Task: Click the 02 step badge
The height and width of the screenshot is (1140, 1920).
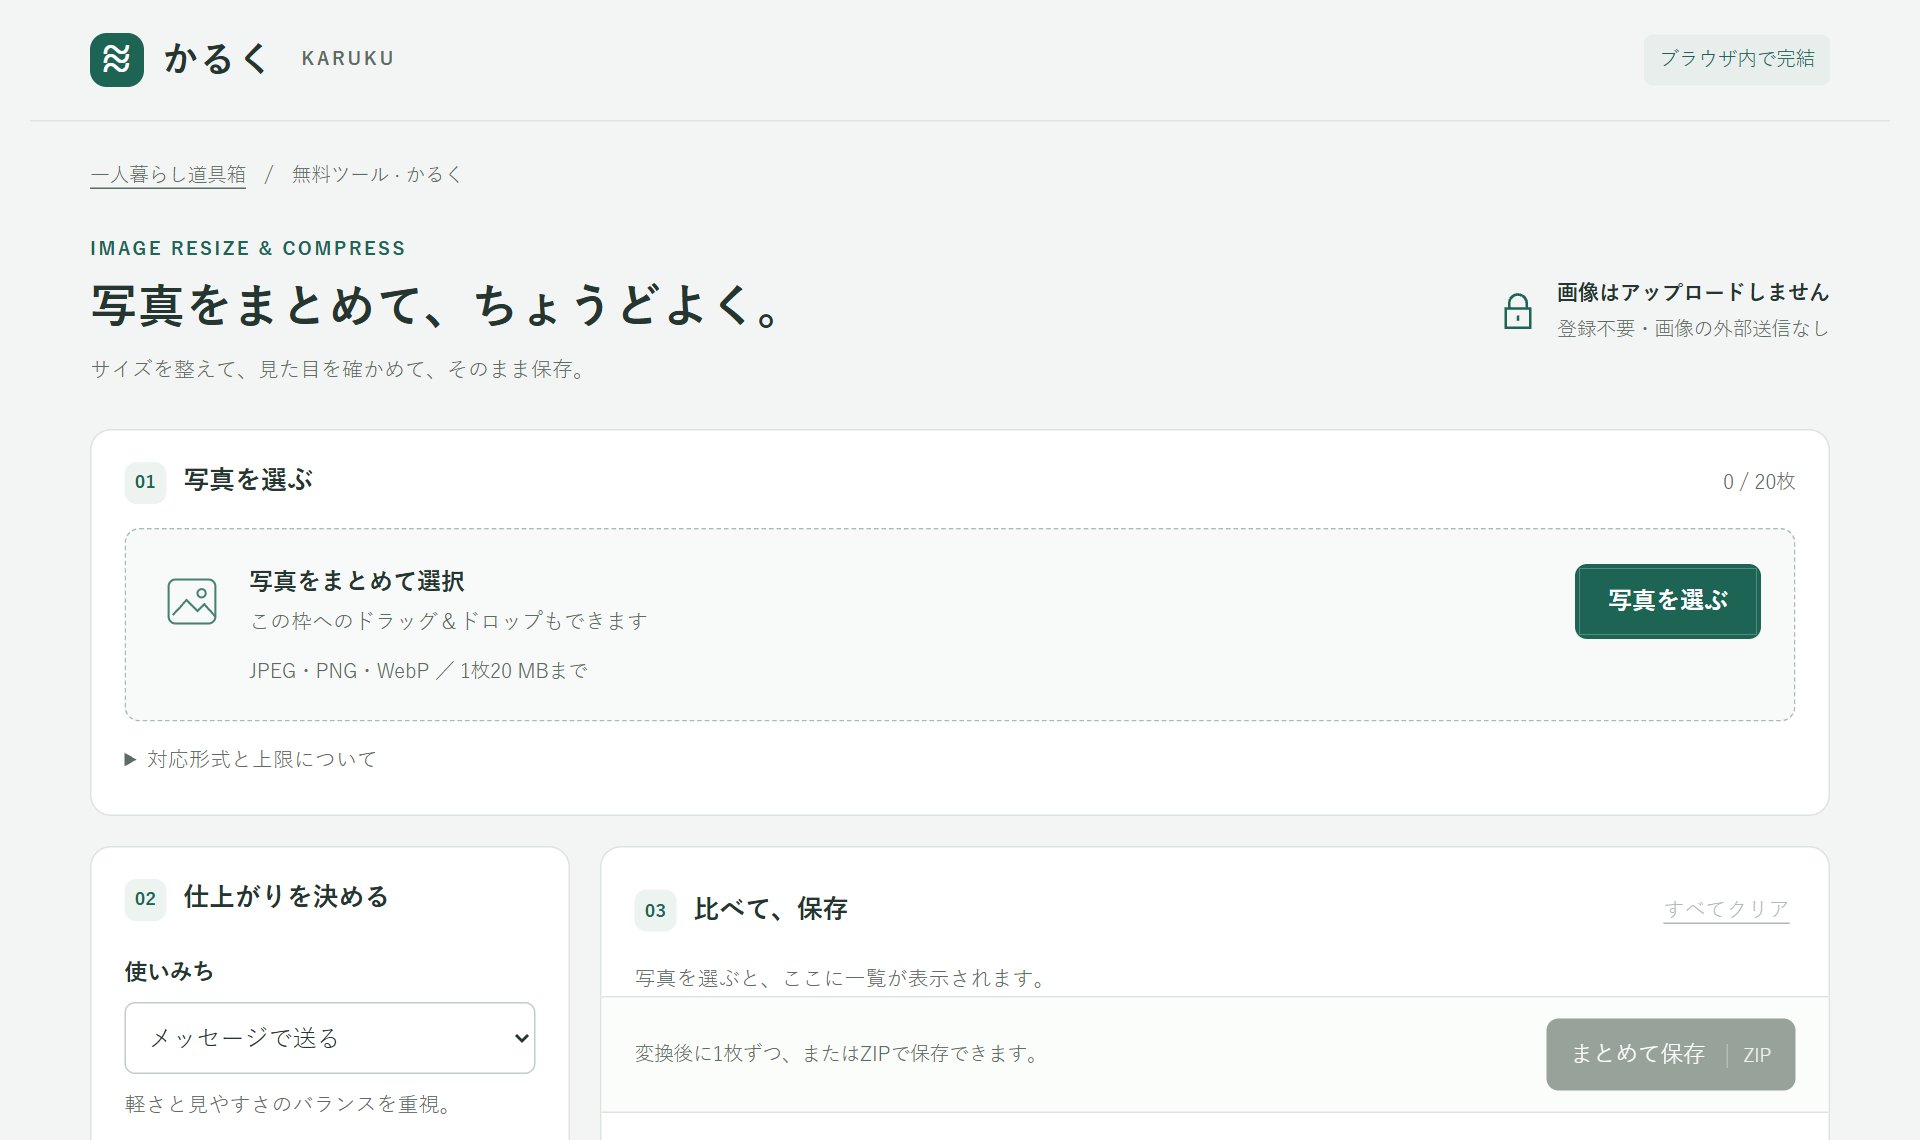Action: (145, 898)
